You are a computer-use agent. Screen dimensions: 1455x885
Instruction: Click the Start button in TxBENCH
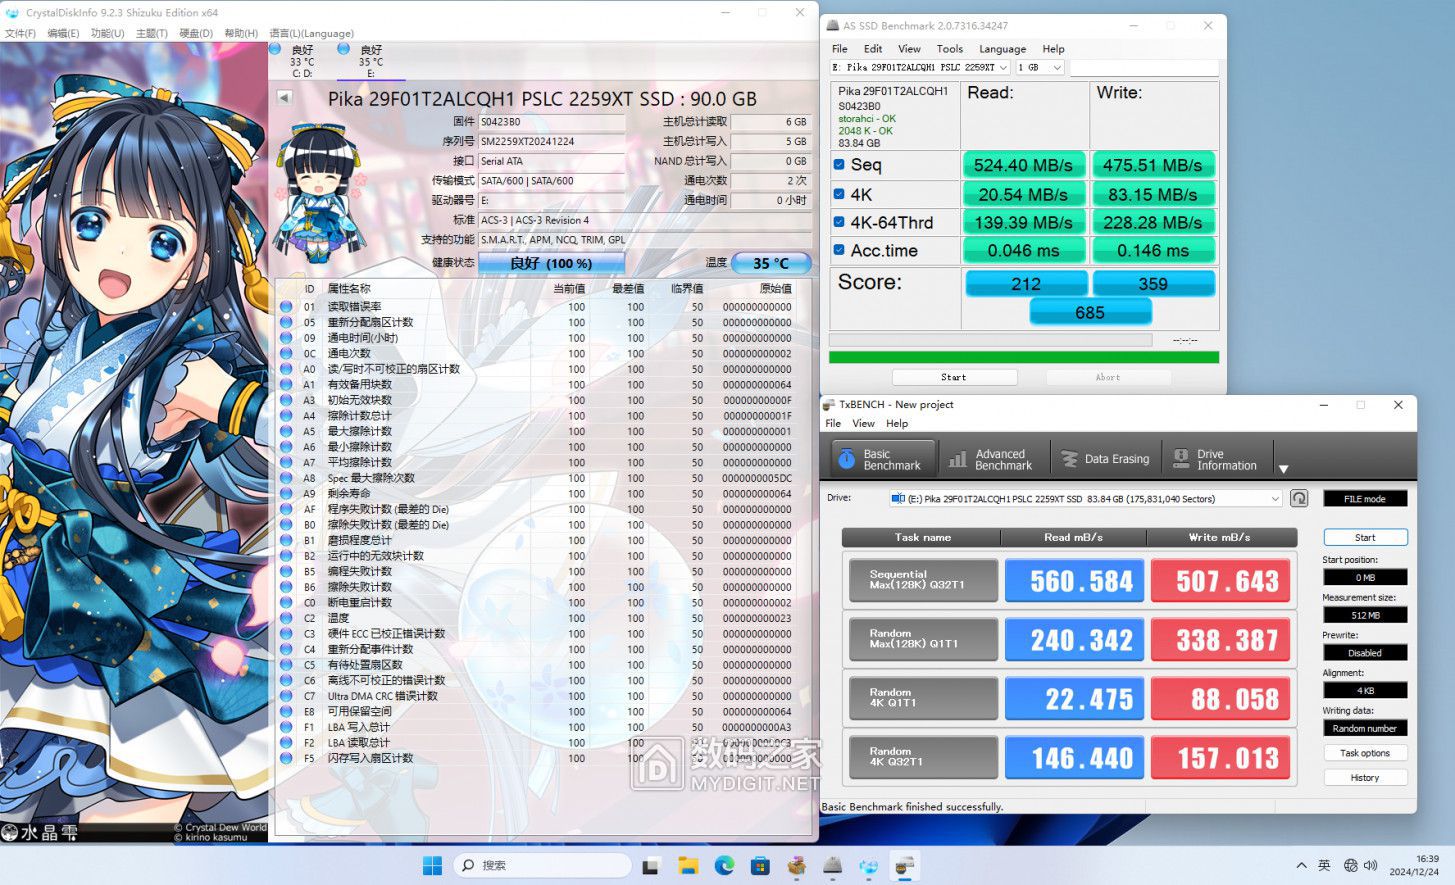(1365, 537)
